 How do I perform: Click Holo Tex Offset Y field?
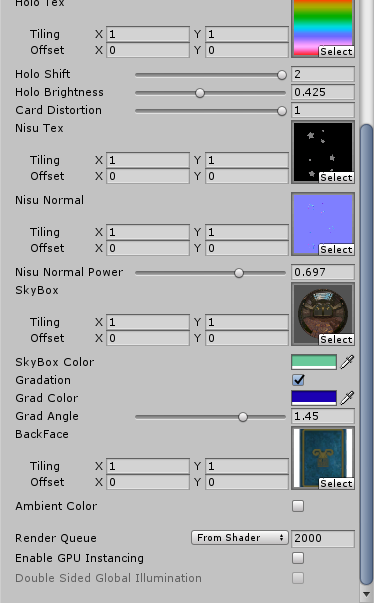247,50
